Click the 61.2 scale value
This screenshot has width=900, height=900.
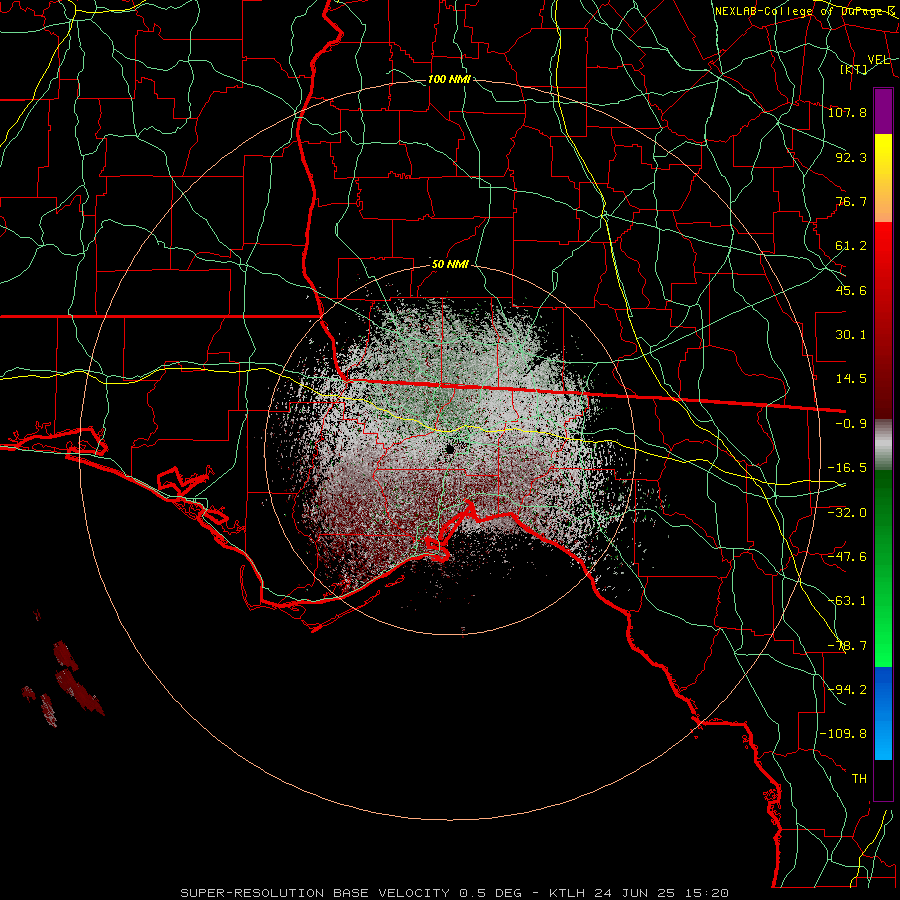coord(851,246)
